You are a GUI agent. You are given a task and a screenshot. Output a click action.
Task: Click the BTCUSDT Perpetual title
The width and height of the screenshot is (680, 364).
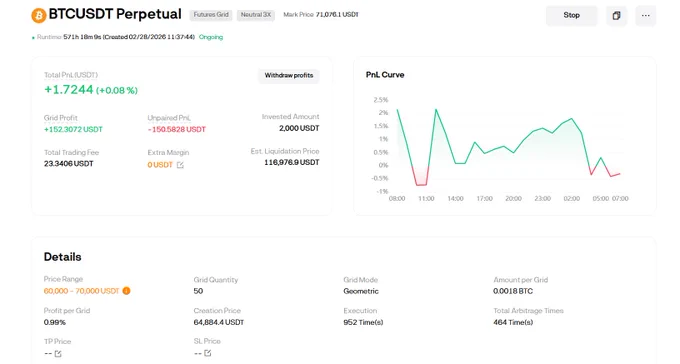tap(115, 14)
